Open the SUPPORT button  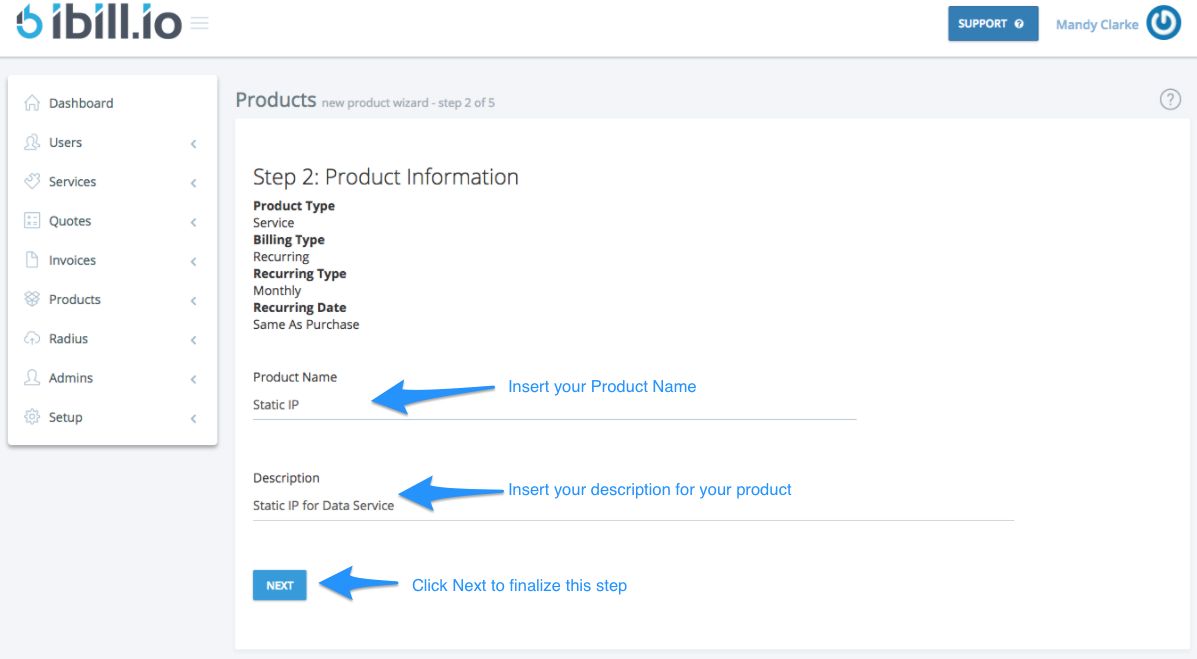pyautogui.click(x=993, y=22)
